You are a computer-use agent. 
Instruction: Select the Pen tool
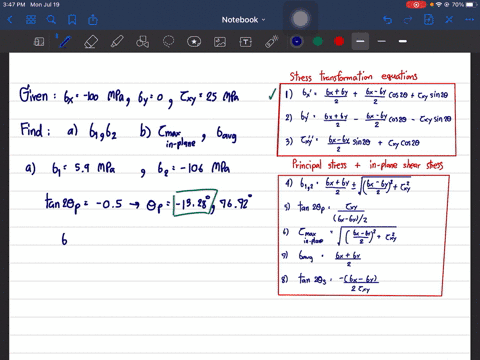coord(65,42)
